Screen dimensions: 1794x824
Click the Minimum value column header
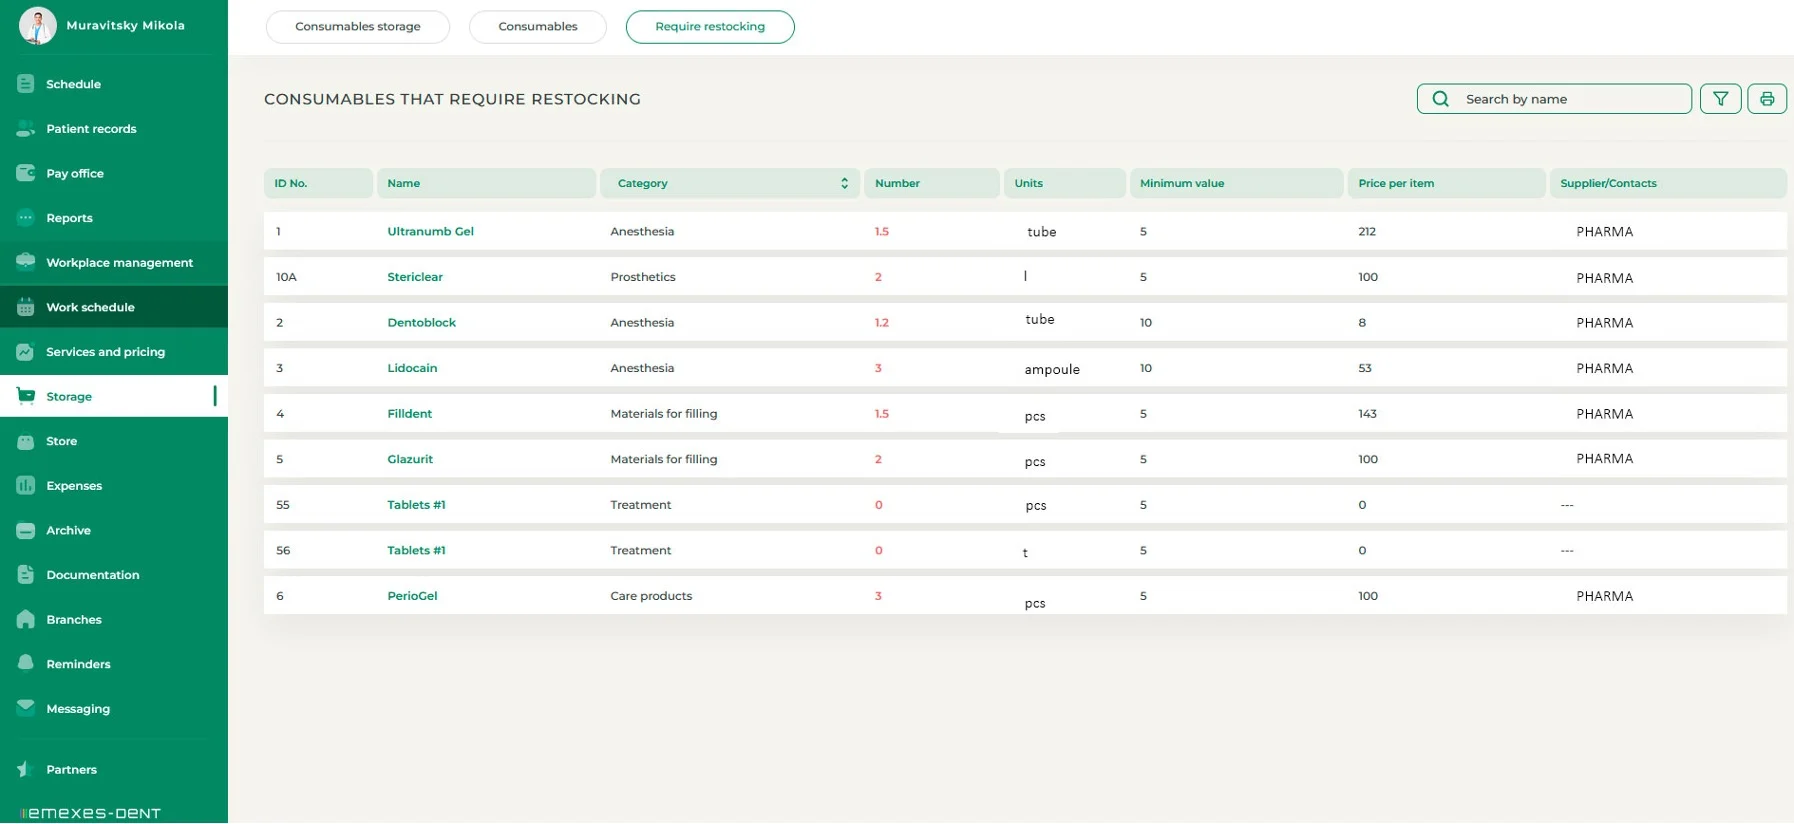1236,183
